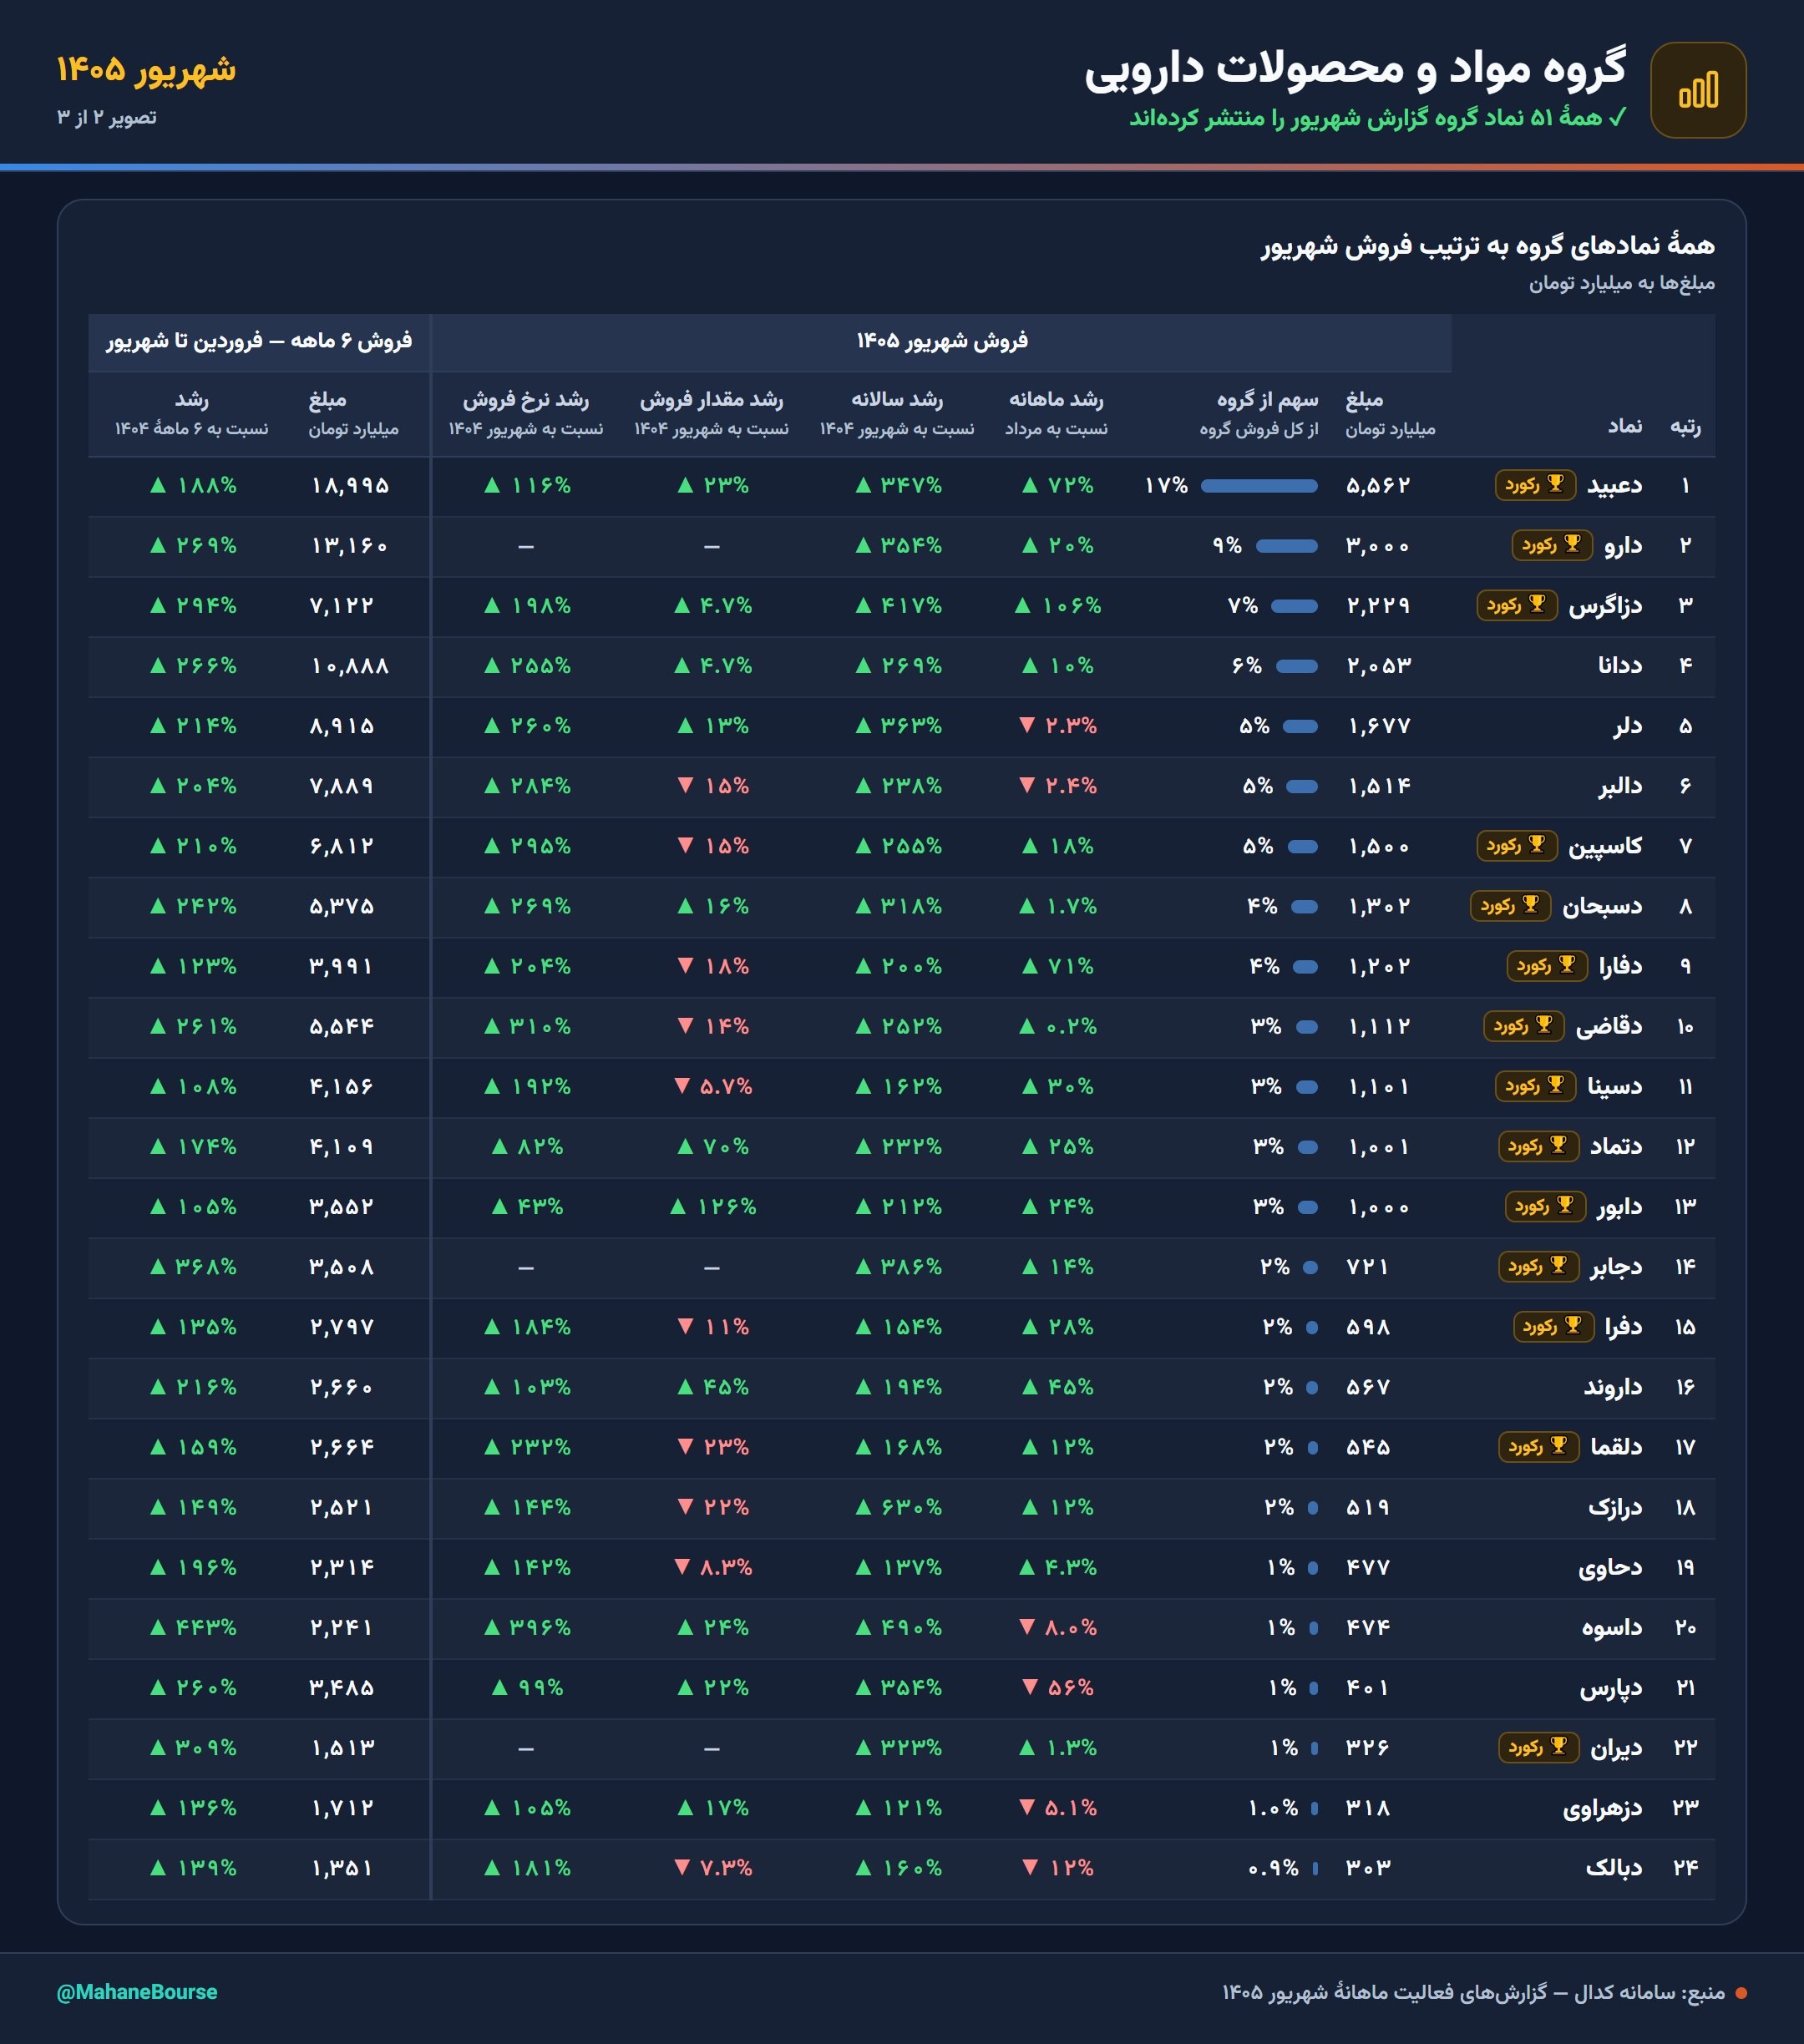Click the record trophy badge for کاسپین
The height and width of the screenshot is (2044, 1804).
tap(1517, 845)
